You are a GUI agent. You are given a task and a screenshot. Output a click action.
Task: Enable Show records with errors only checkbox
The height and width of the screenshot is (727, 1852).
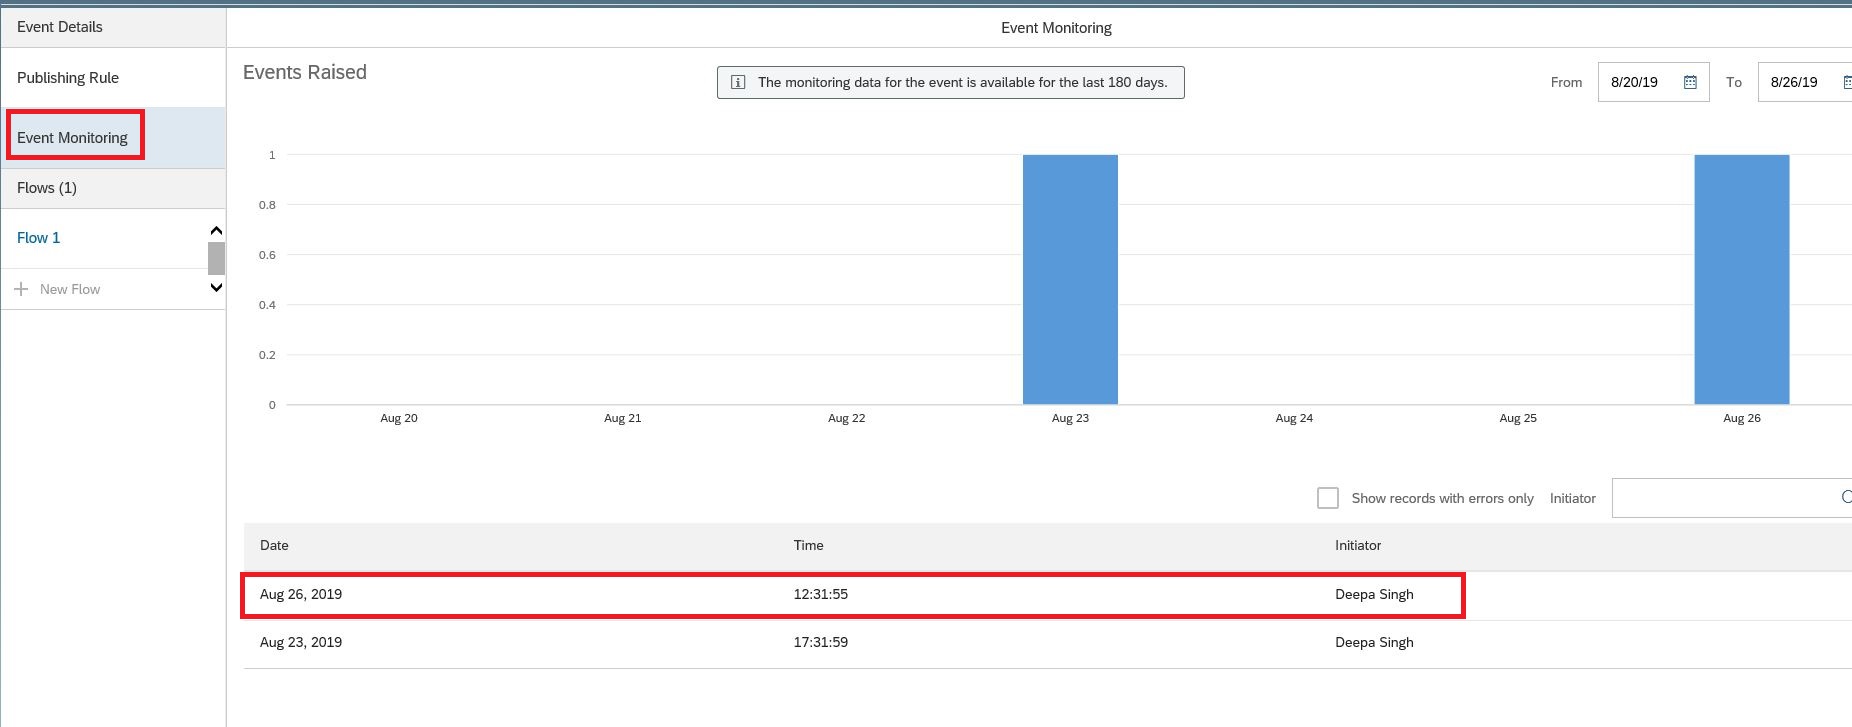tap(1328, 498)
